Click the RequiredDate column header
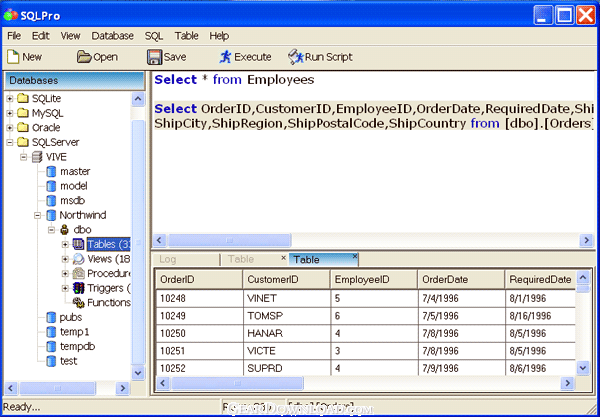600x417 pixels. coord(540,279)
